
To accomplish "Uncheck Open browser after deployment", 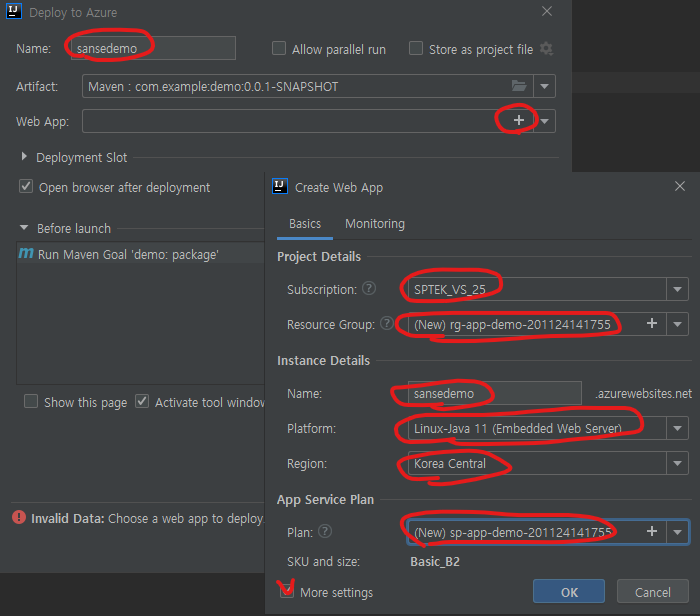I will tap(27, 187).
